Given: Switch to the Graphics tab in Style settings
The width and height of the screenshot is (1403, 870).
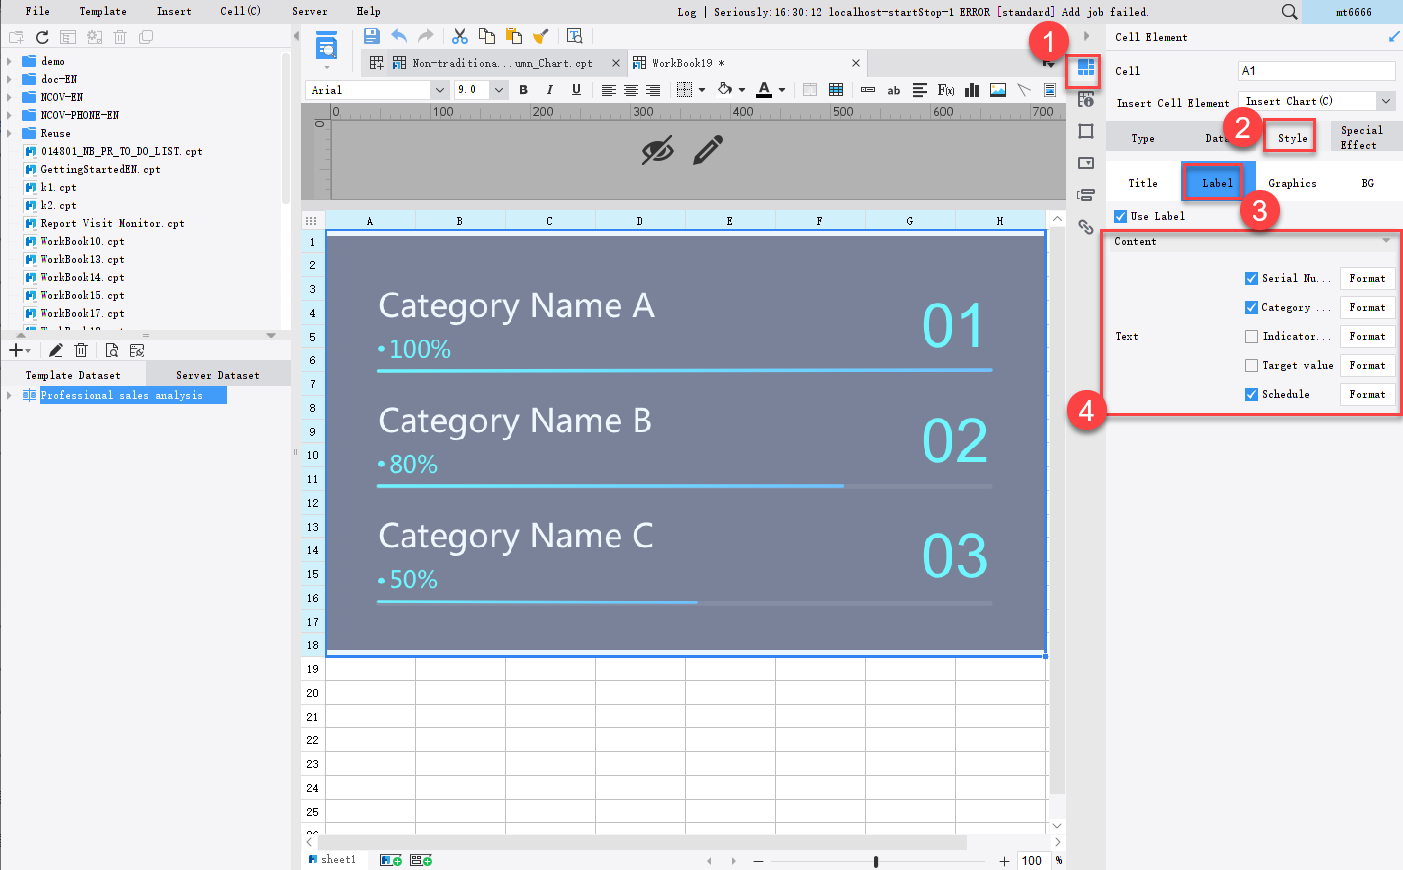Looking at the screenshot, I should click(x=1291, y=182).
